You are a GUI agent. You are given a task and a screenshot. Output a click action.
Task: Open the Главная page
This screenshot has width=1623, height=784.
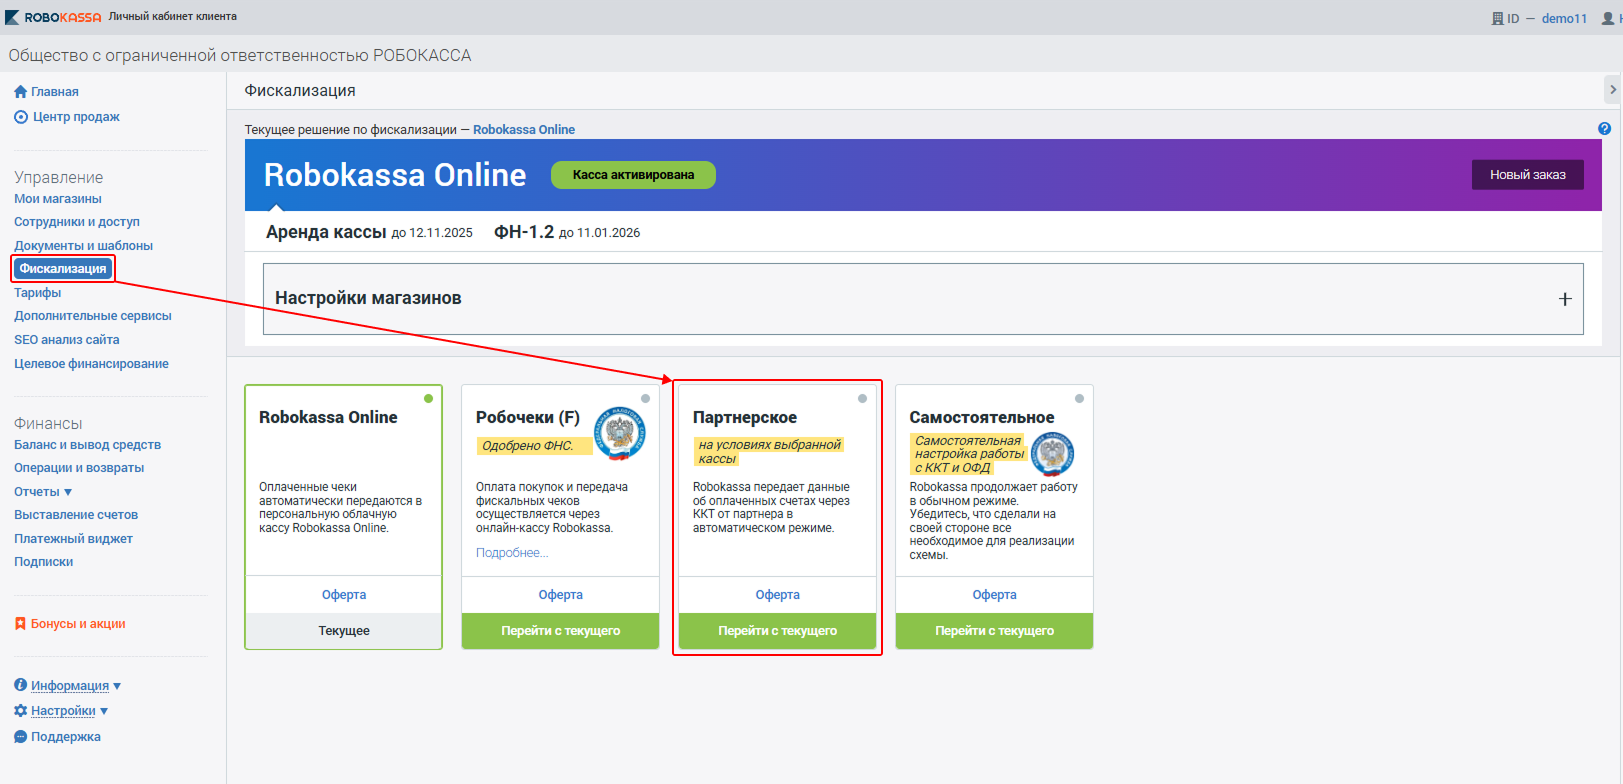tap(55, 91)
